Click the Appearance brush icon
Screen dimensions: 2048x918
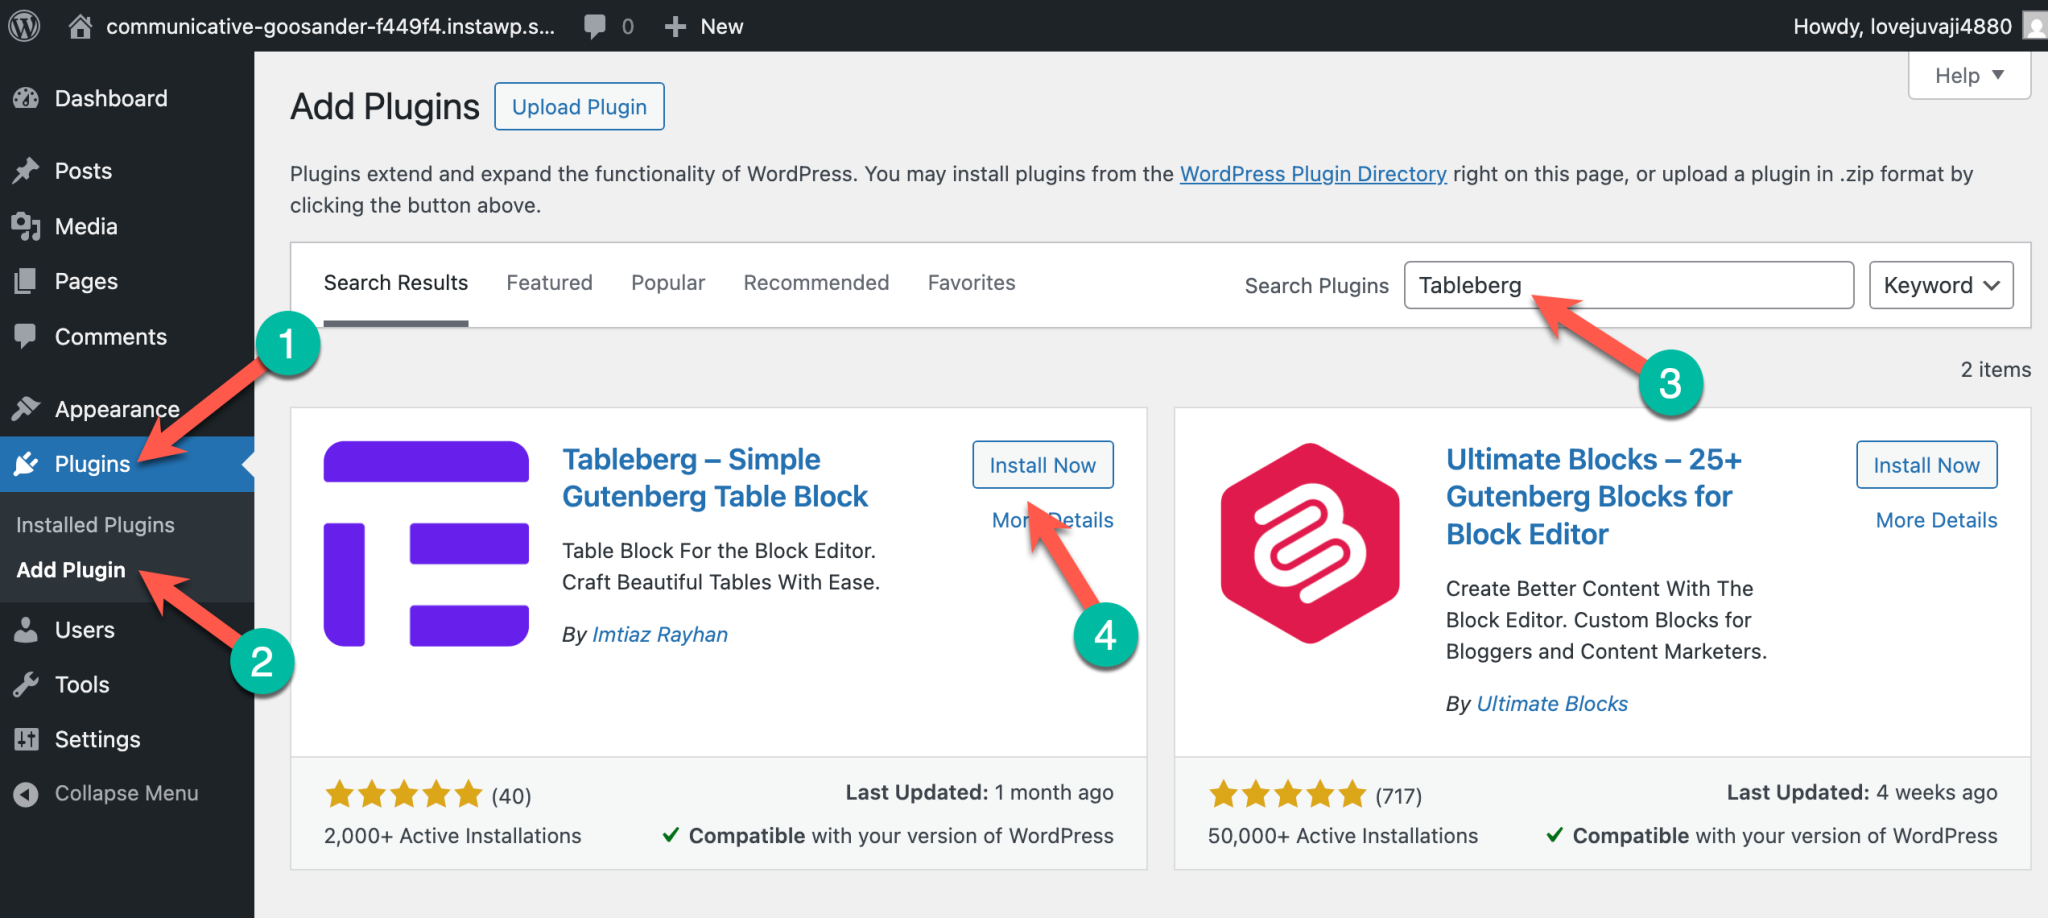pyautogui.click(x=26, y=409)
